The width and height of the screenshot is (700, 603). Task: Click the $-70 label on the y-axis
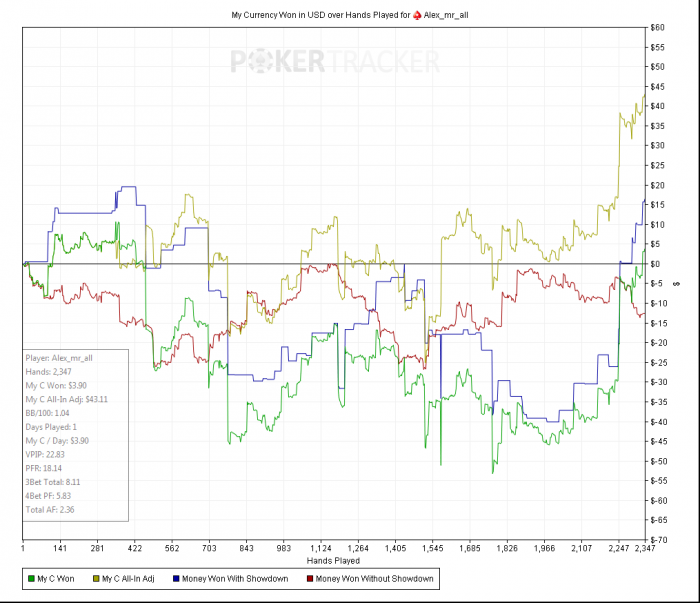(x=659, y=540)
